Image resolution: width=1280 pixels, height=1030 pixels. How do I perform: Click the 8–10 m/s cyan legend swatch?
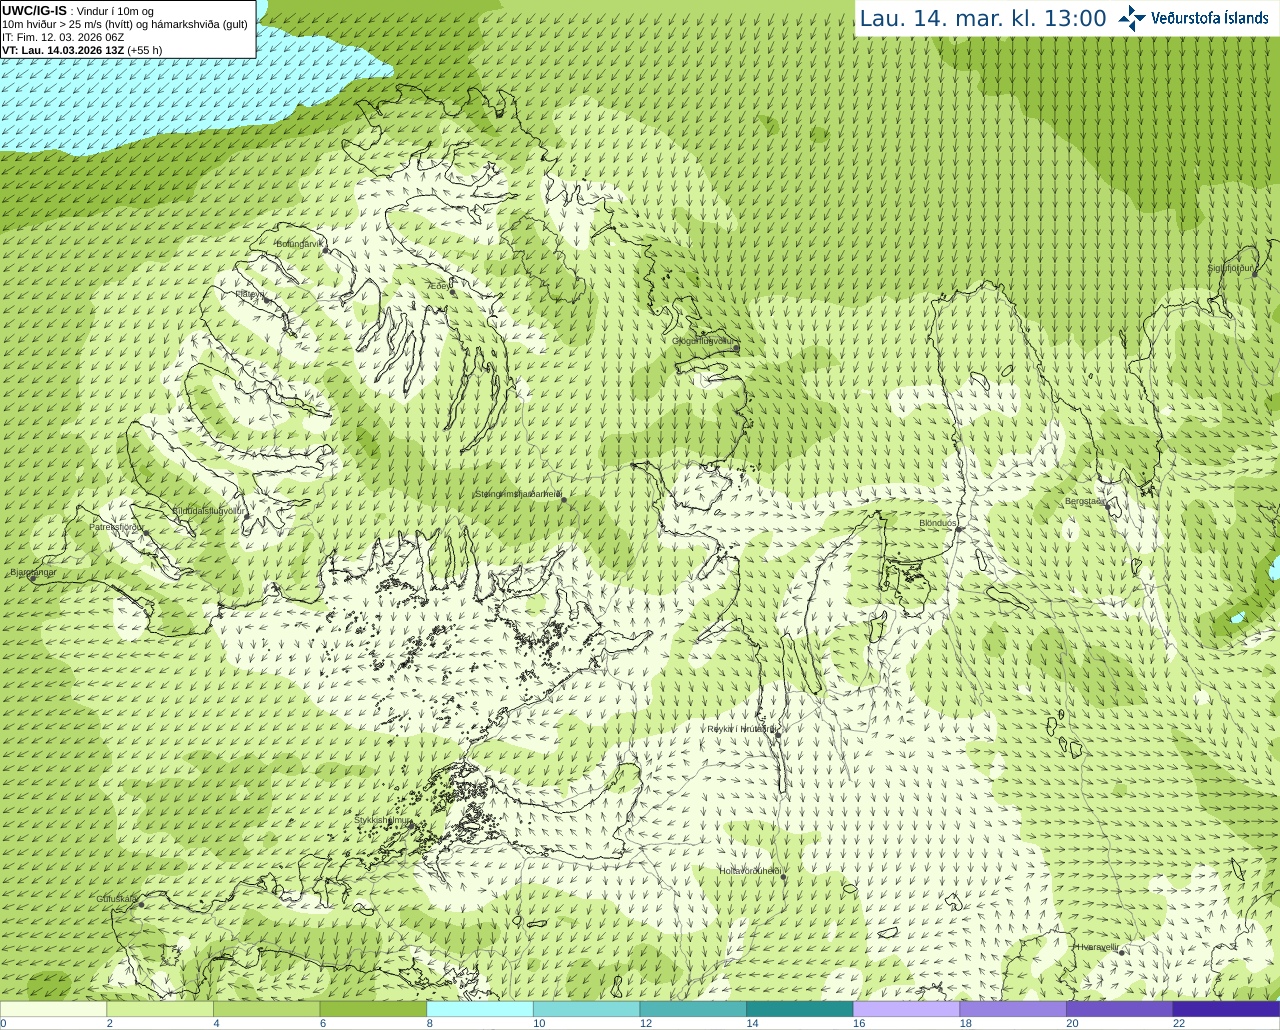click(480, 1009)
